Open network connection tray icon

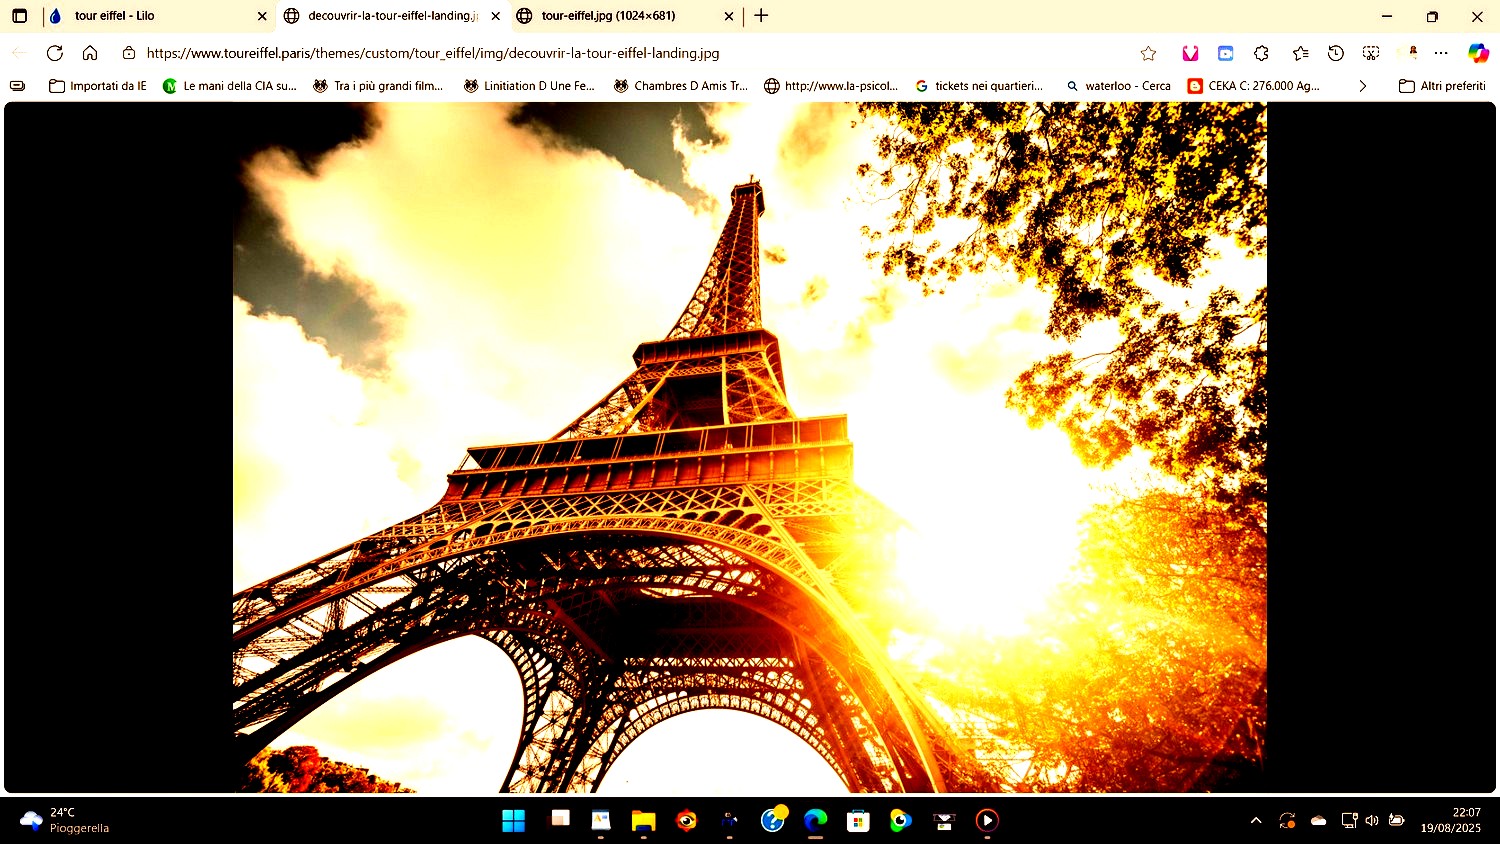tap(1349, 821)
